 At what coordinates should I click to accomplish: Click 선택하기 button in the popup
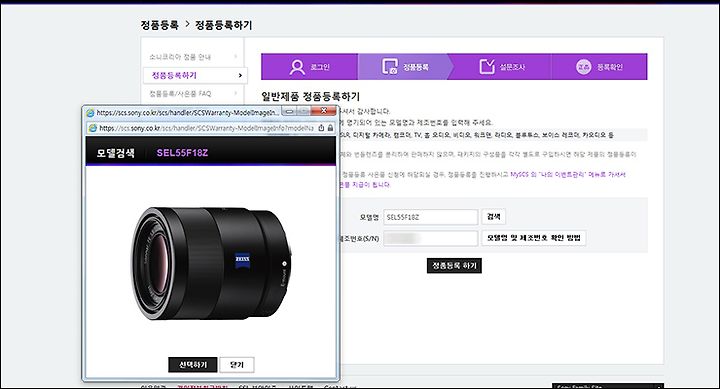click(x=193, y=365)
